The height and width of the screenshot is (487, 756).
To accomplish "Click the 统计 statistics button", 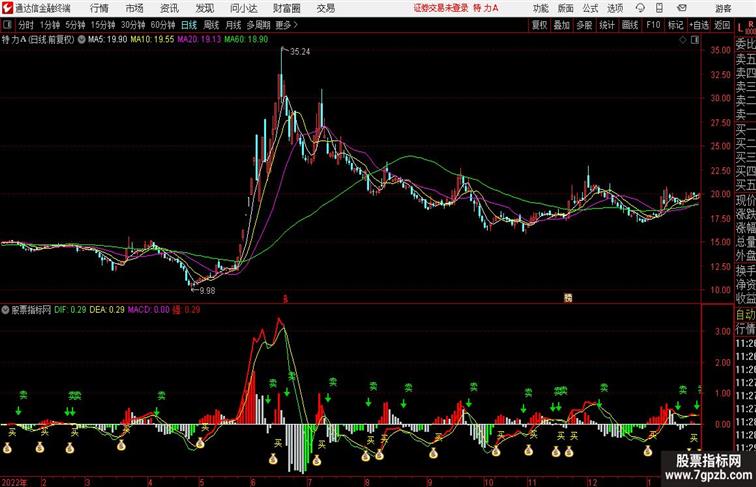I will tap(607, 25).
